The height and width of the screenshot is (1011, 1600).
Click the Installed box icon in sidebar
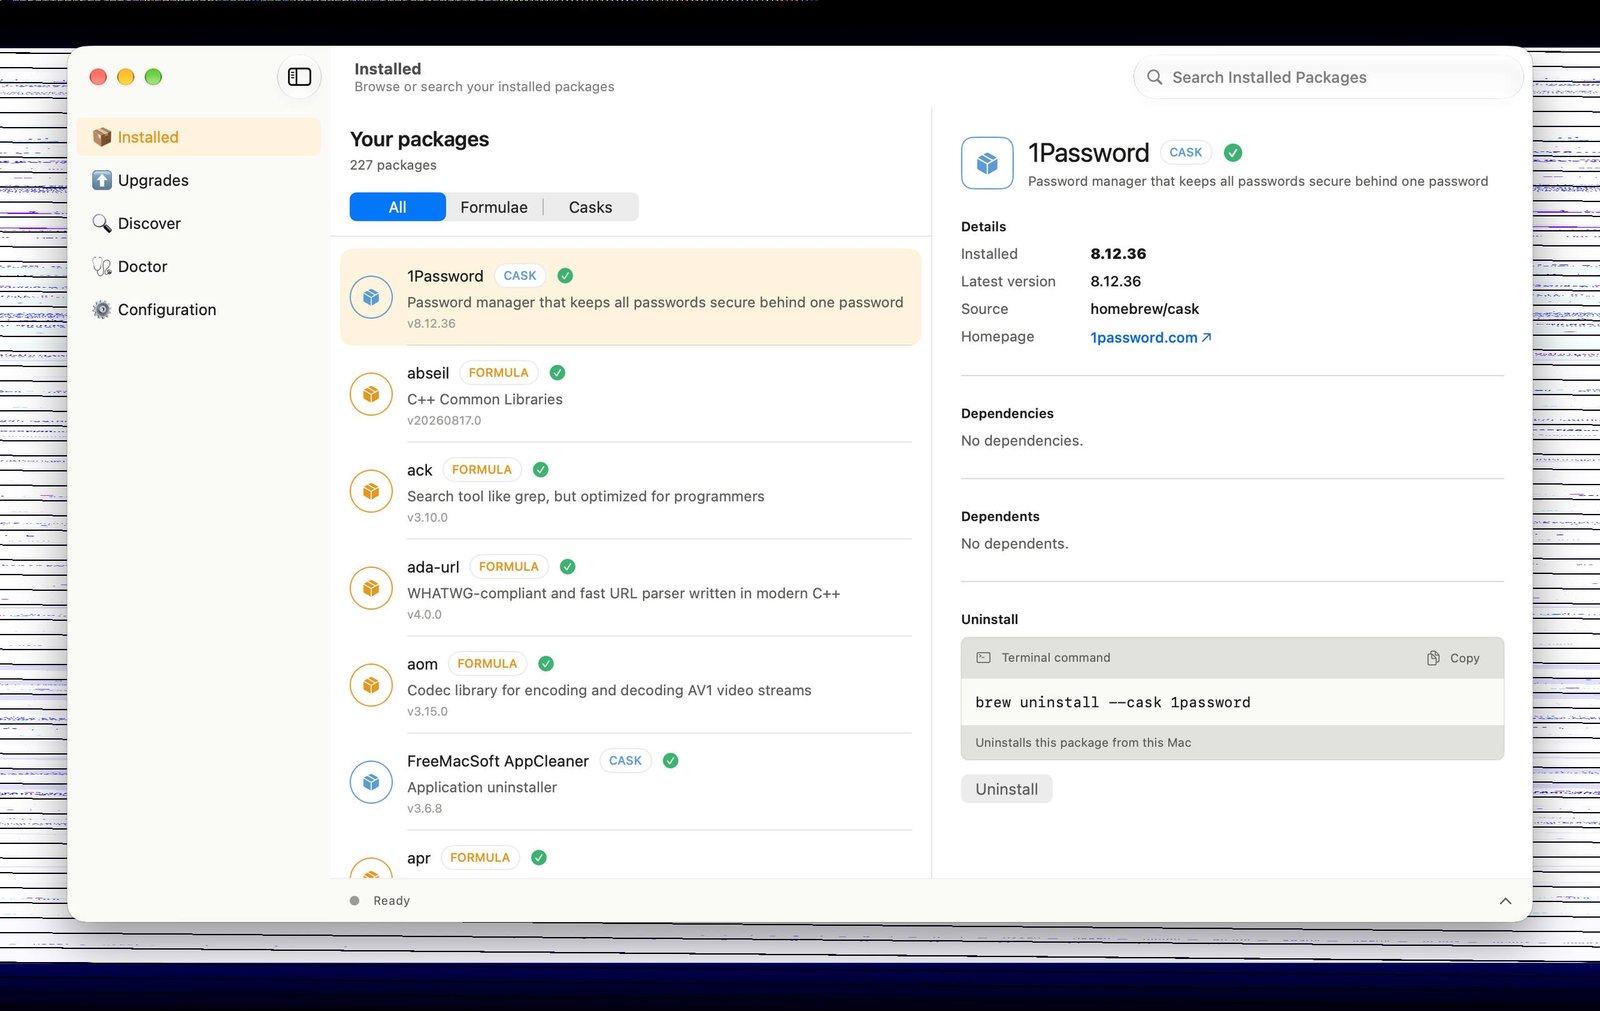[x=101, y=137]
